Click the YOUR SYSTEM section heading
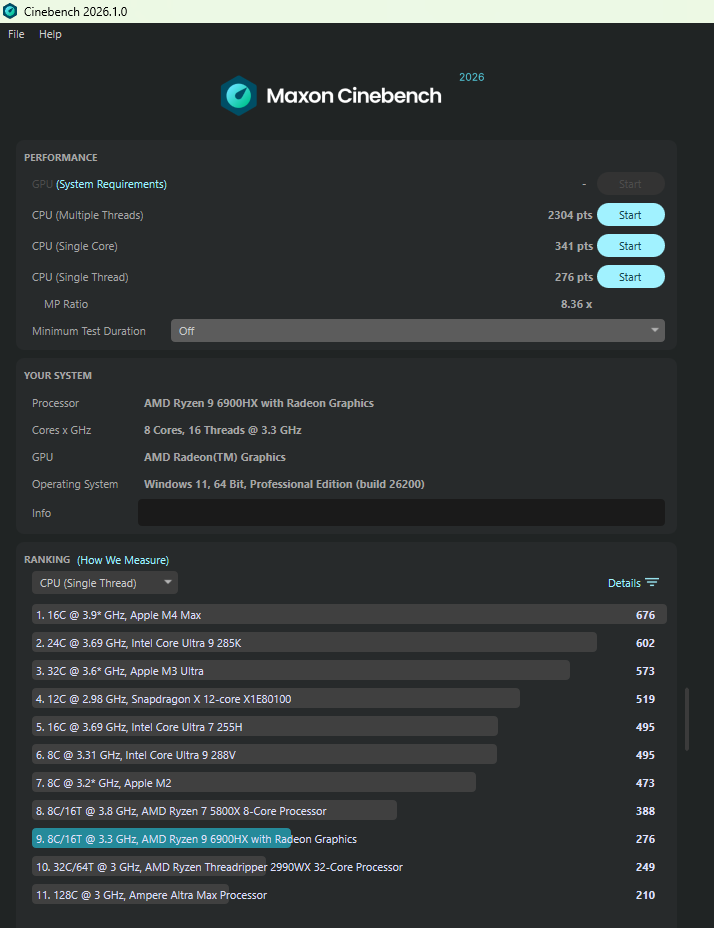Image resolution: width=714 pixels, height=928 pixels. pyautogui.click(x=57, y=375)
